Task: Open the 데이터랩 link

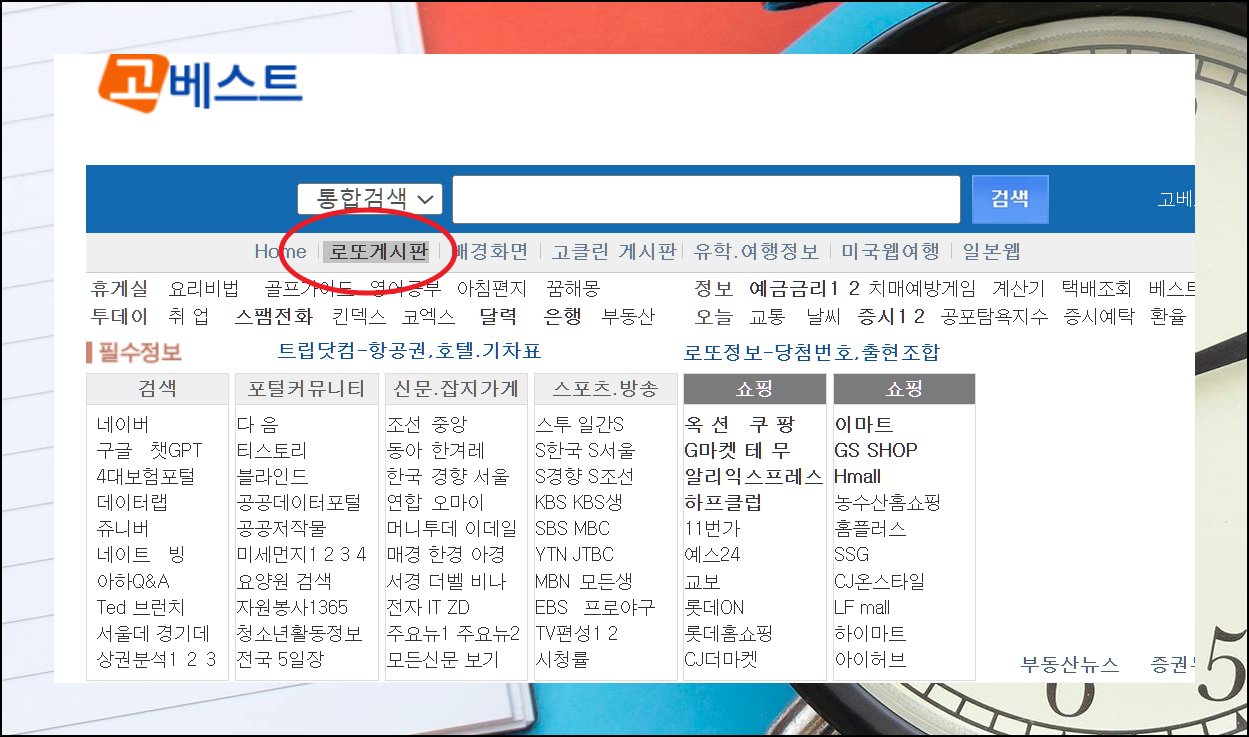Action: click(132, 503)
